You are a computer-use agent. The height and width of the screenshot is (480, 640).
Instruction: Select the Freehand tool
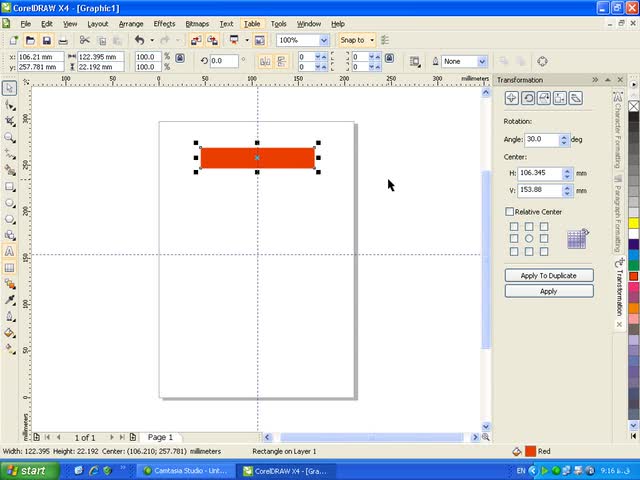click(9, 154)
